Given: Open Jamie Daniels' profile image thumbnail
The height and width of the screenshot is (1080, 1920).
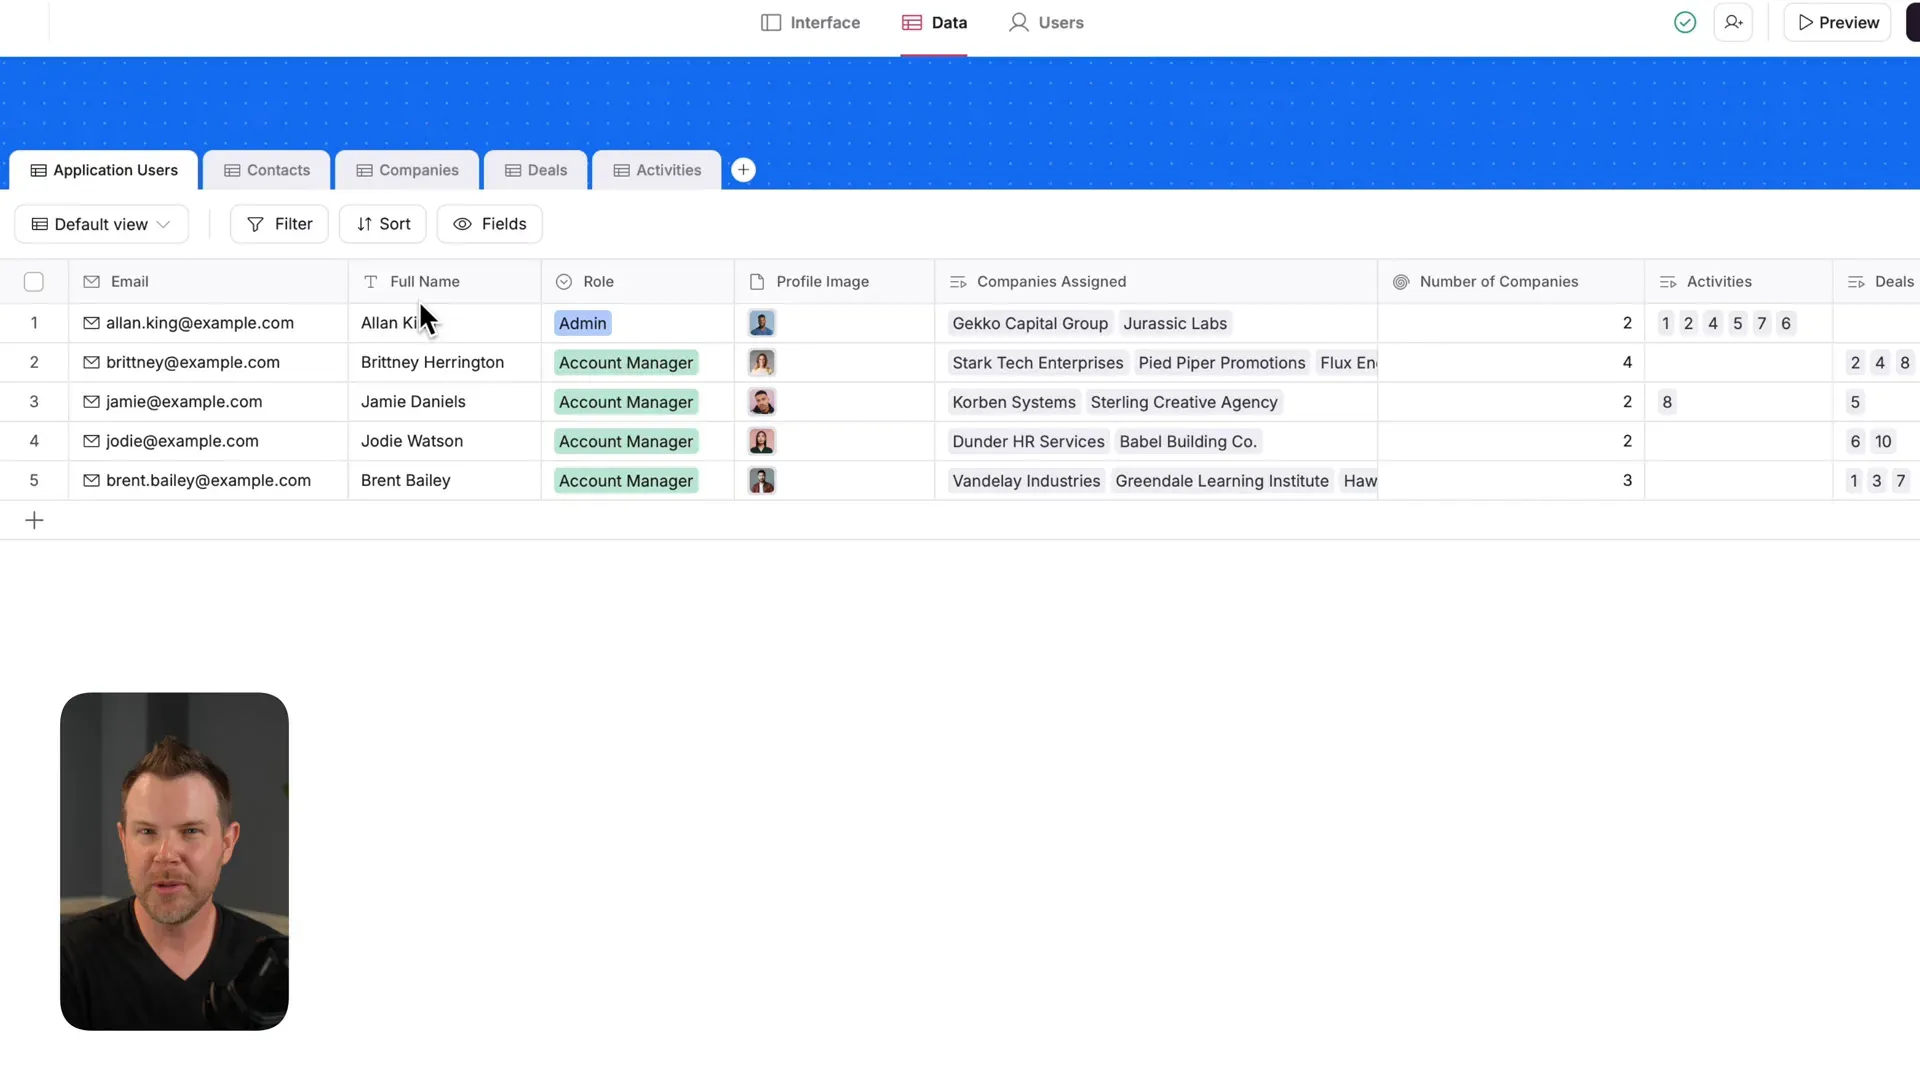Looking at the screenshot, I should tap(762, 402).
